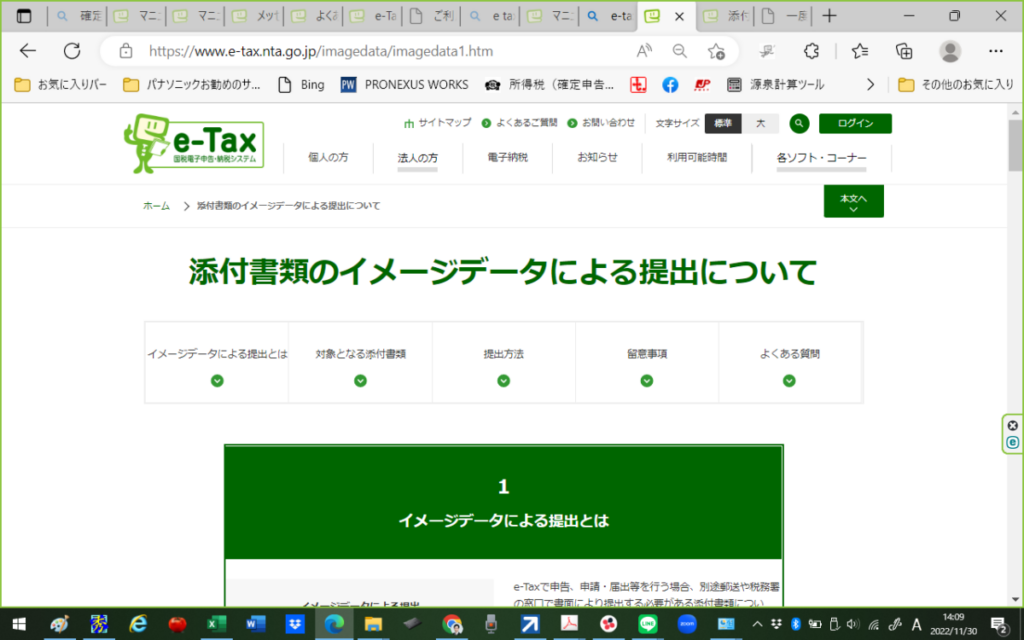Expand the イメージデータによる提出とは section
This screenshot has height=640, width=1024.
point(217,381)
